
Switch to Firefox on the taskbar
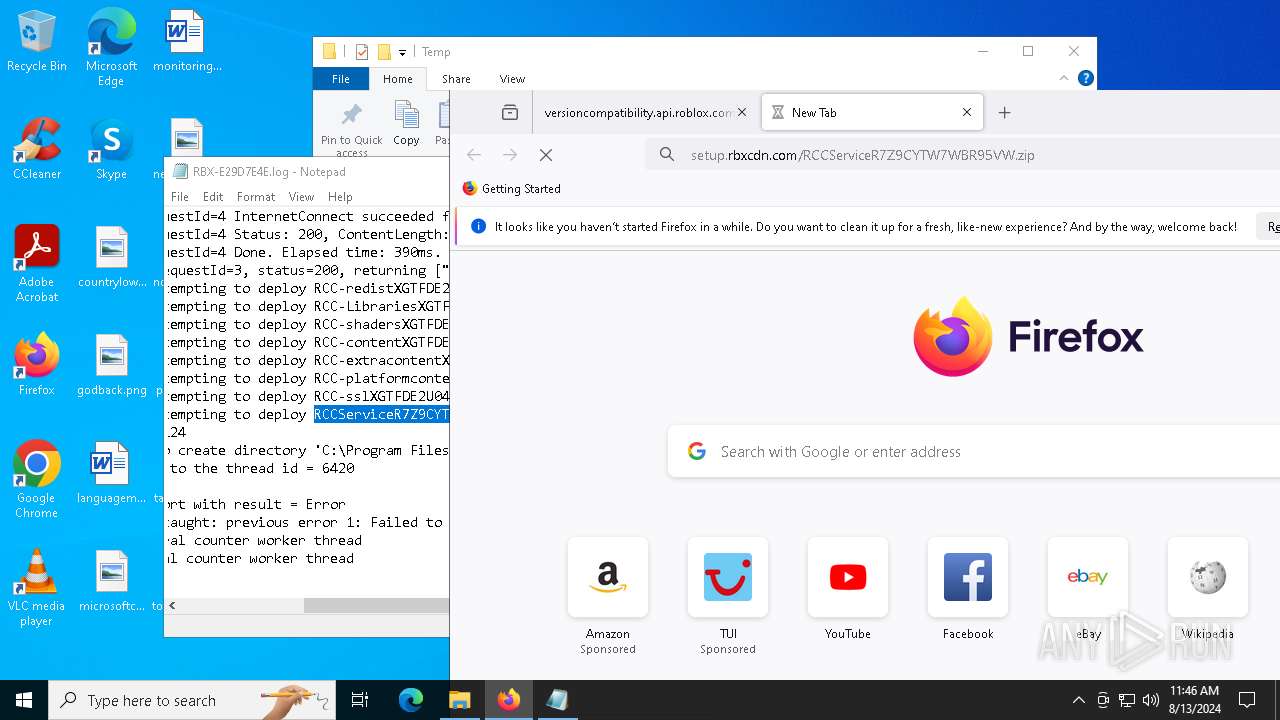click(509, 700)
